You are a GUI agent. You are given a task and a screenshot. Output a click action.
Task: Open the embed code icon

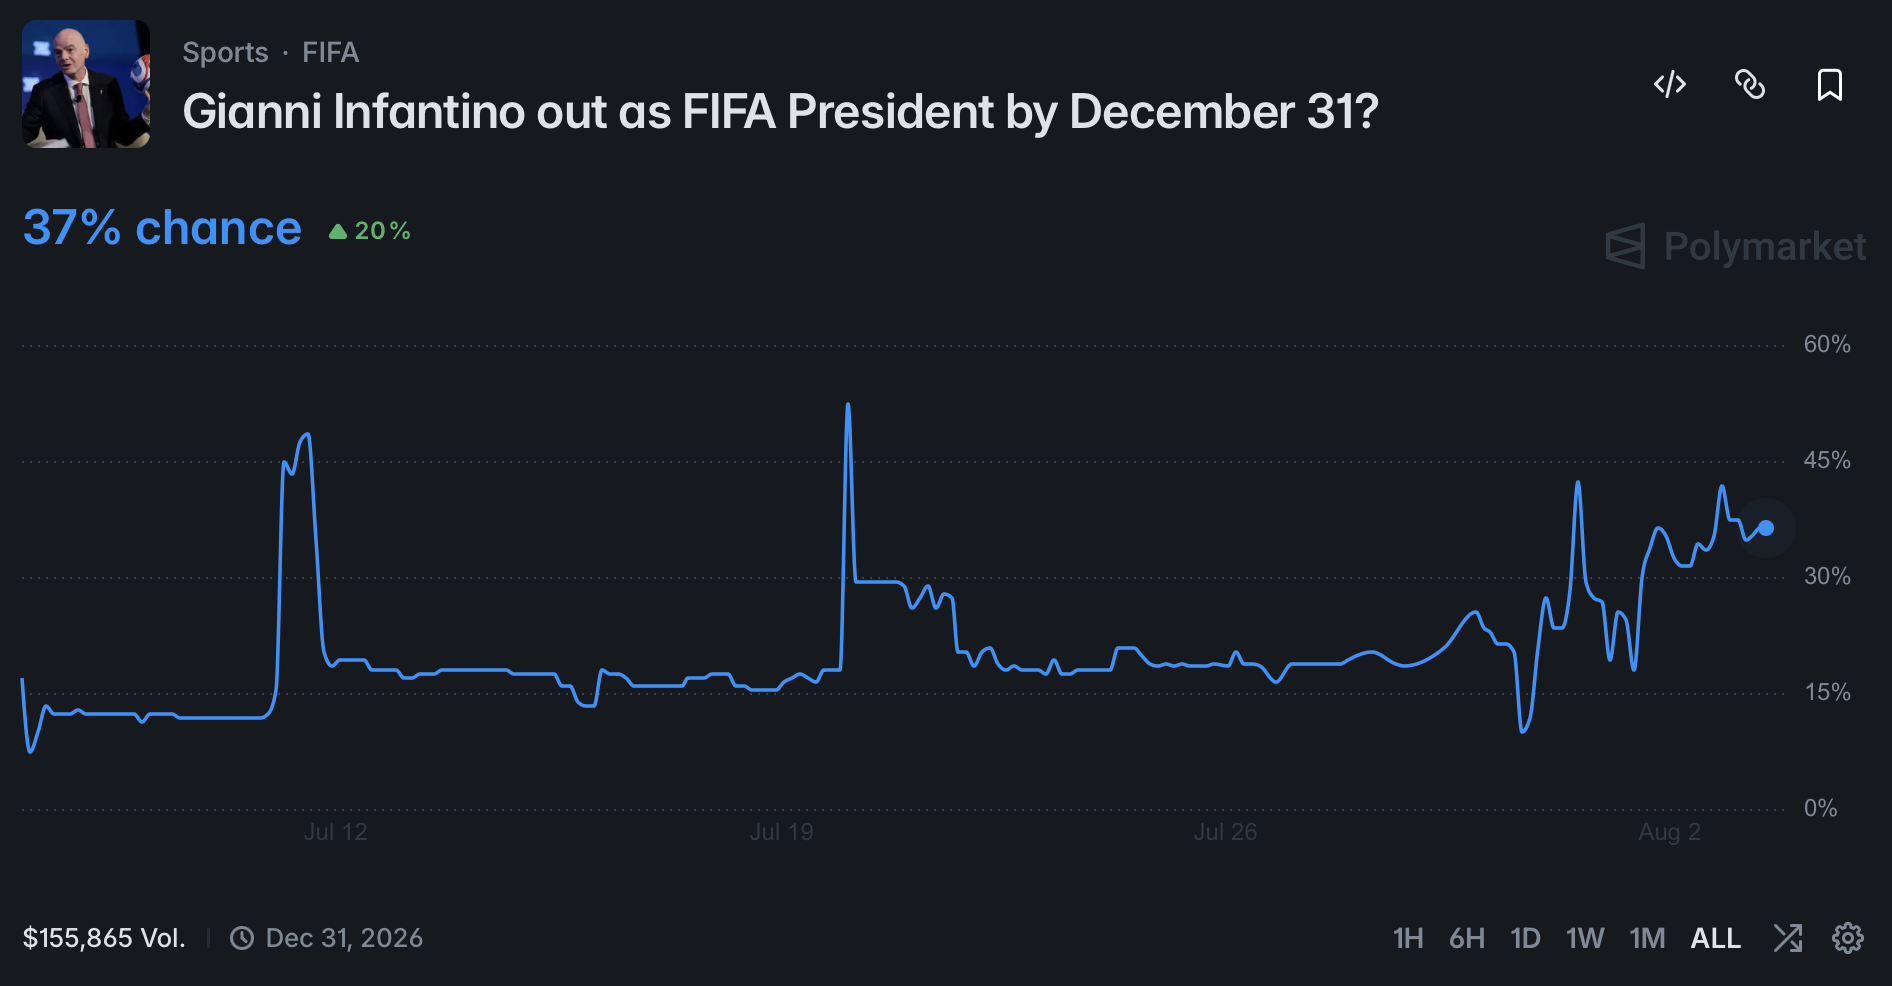tap(1669, 84)
